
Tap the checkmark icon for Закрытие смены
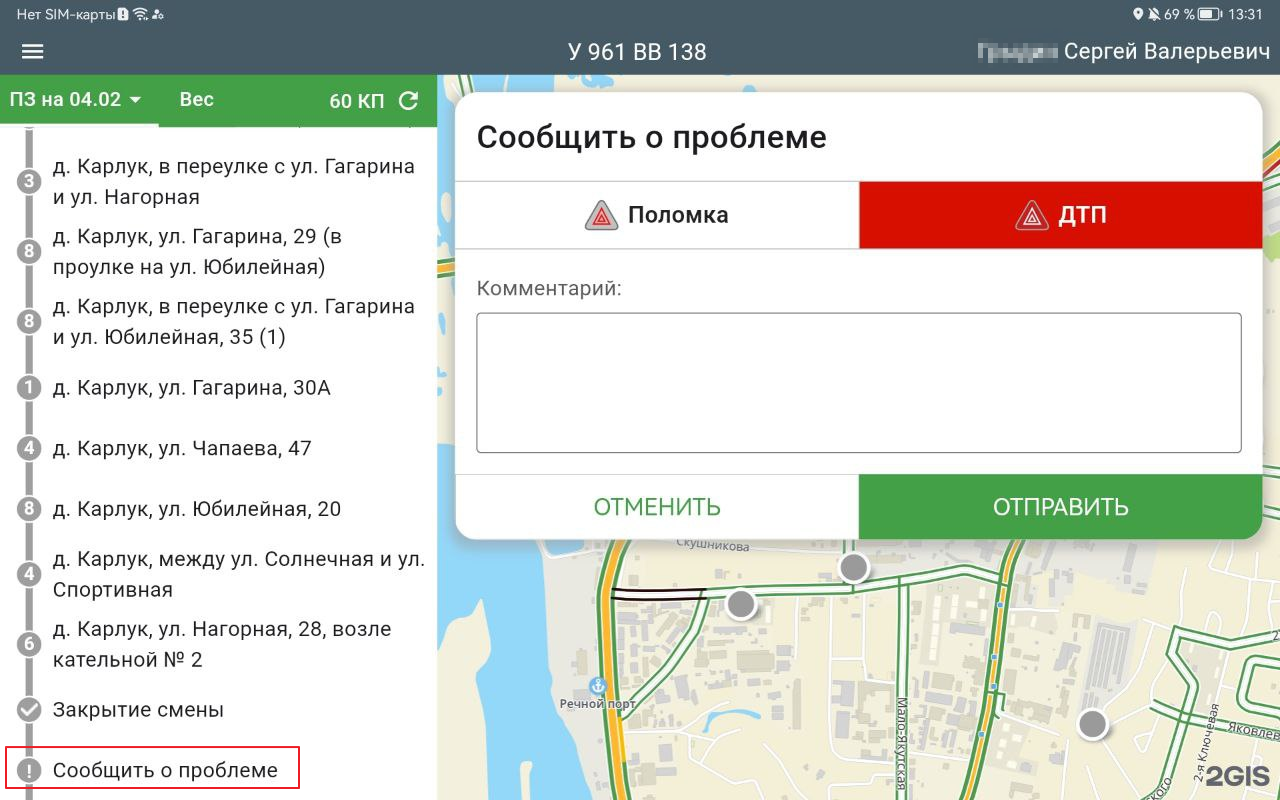(29, 710)
